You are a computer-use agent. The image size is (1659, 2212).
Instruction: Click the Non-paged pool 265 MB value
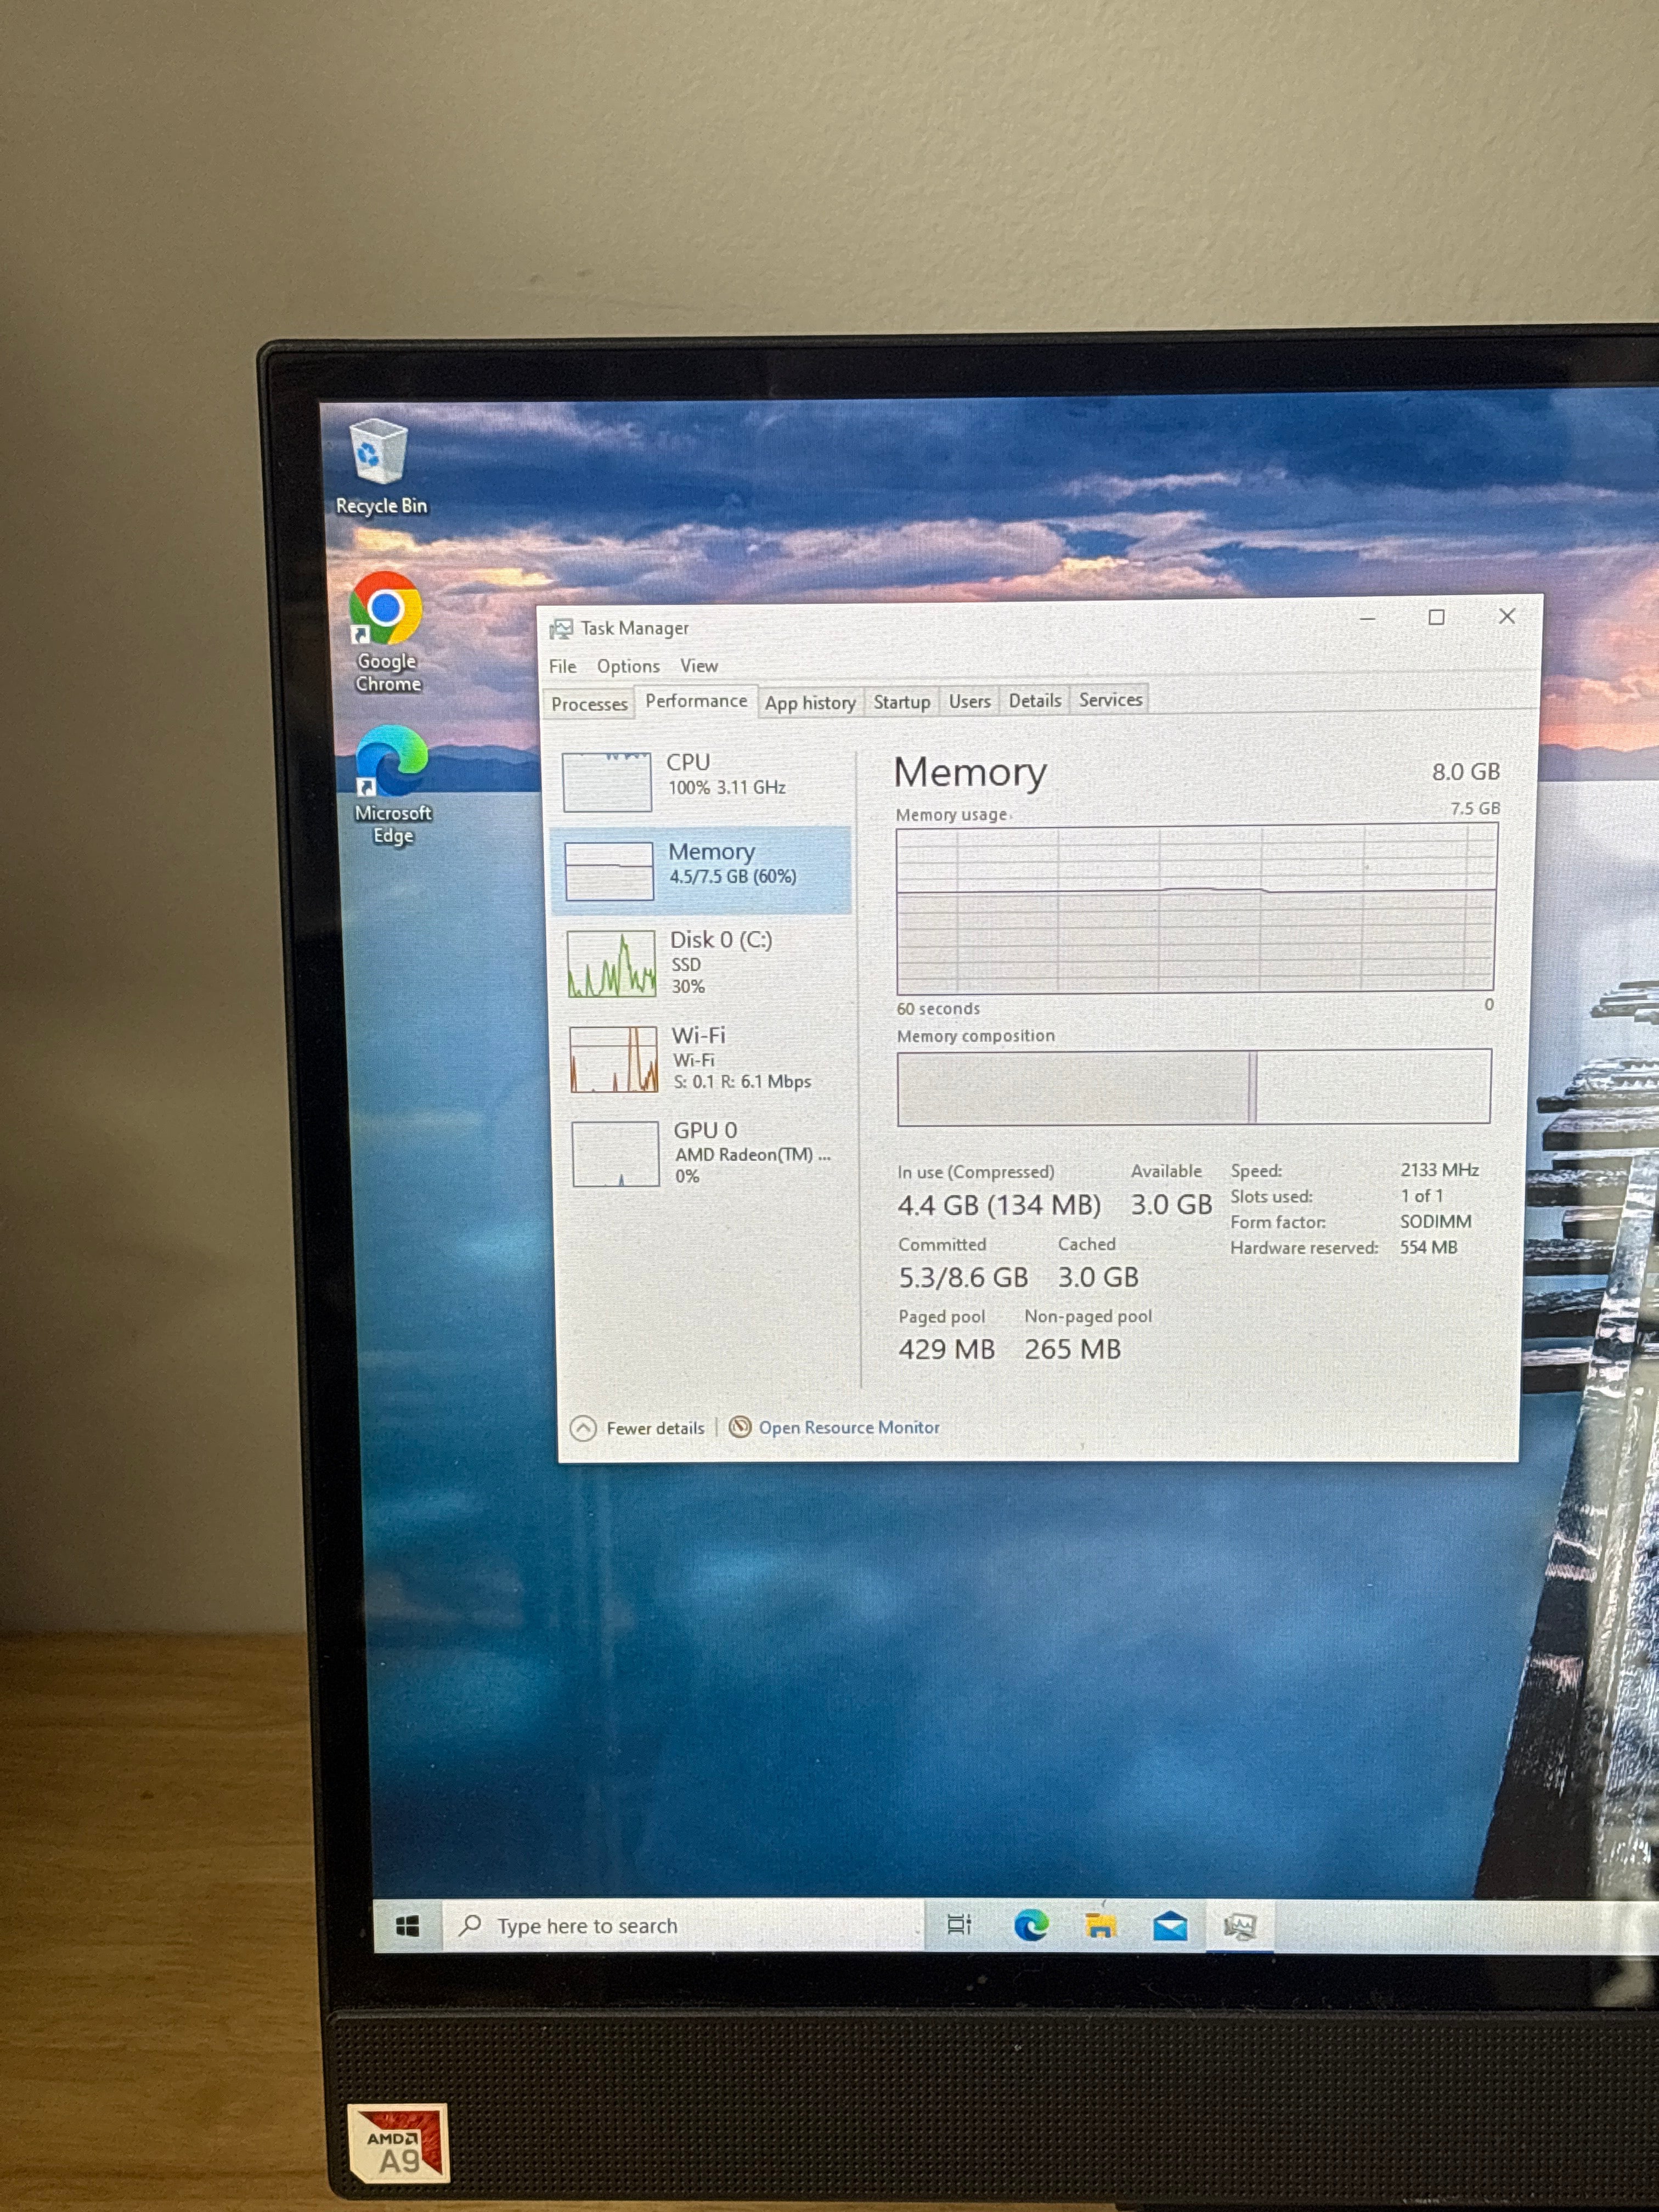[x=1072, y=1349]
